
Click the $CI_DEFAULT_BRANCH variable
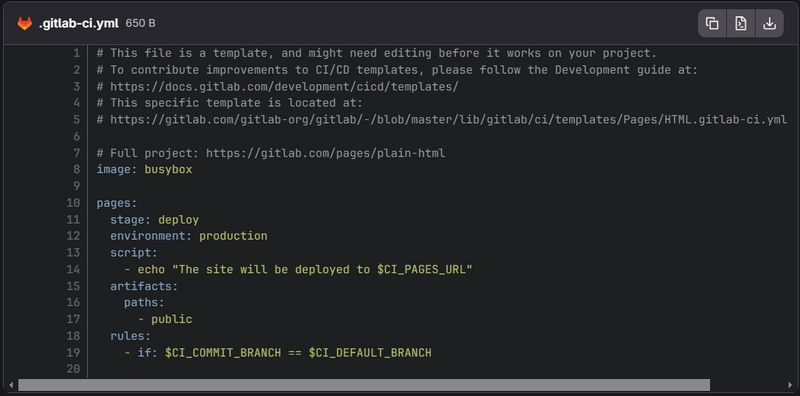pyautogui.click(x=370, y=353)
